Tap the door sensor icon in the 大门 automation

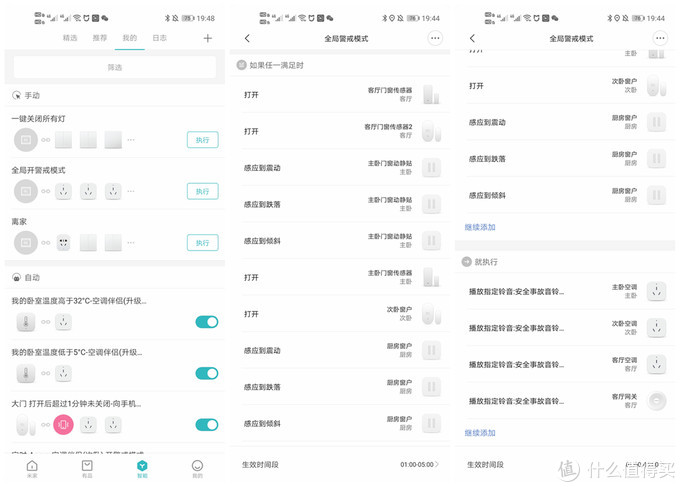tap(26, 425)
